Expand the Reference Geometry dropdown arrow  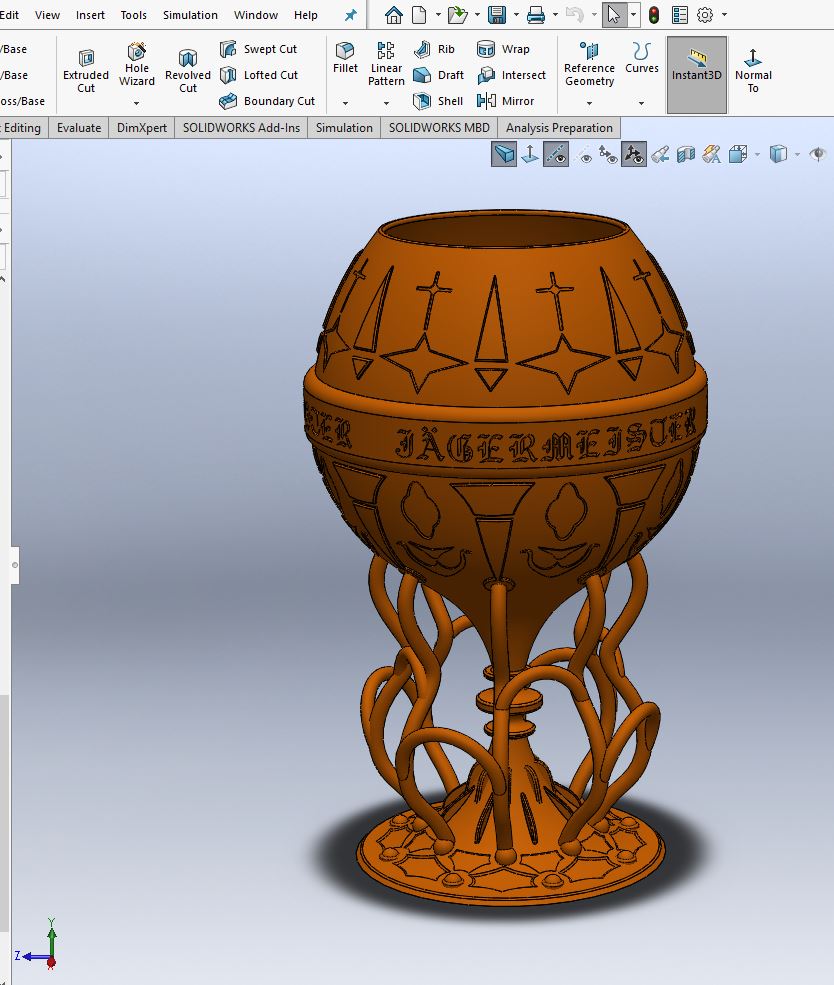589,102
